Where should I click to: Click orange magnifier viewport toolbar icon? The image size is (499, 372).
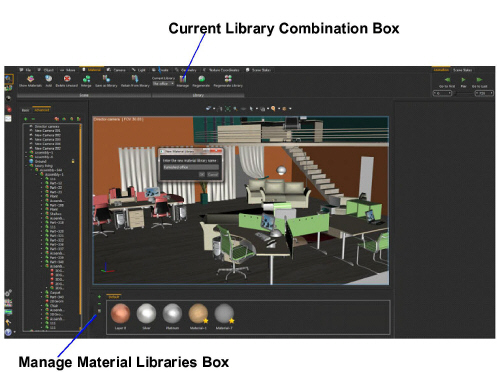[x=273, y=108]
